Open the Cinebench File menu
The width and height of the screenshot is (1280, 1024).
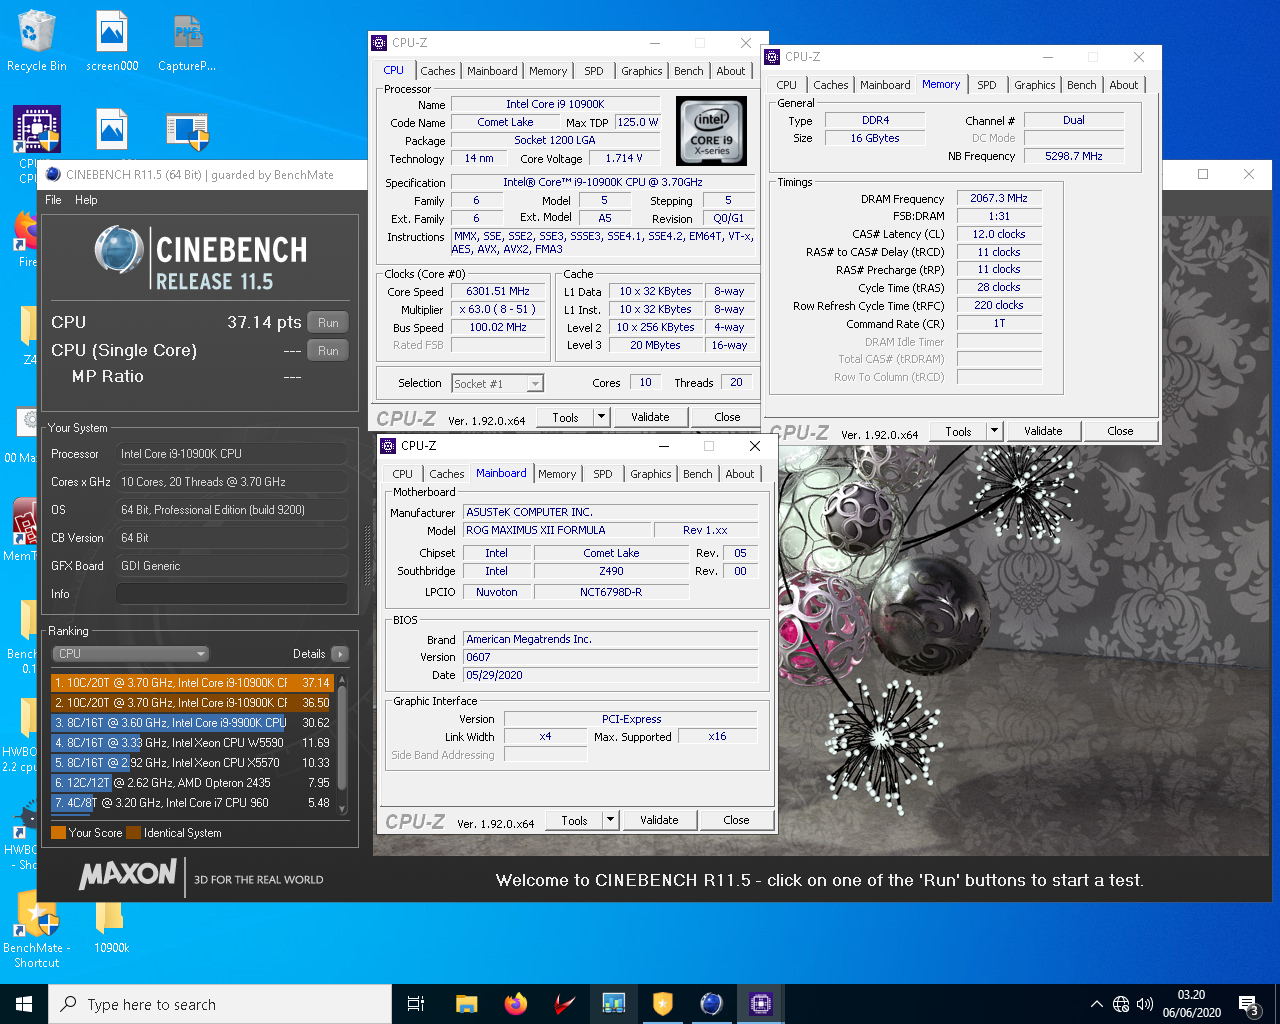[53, 200]
